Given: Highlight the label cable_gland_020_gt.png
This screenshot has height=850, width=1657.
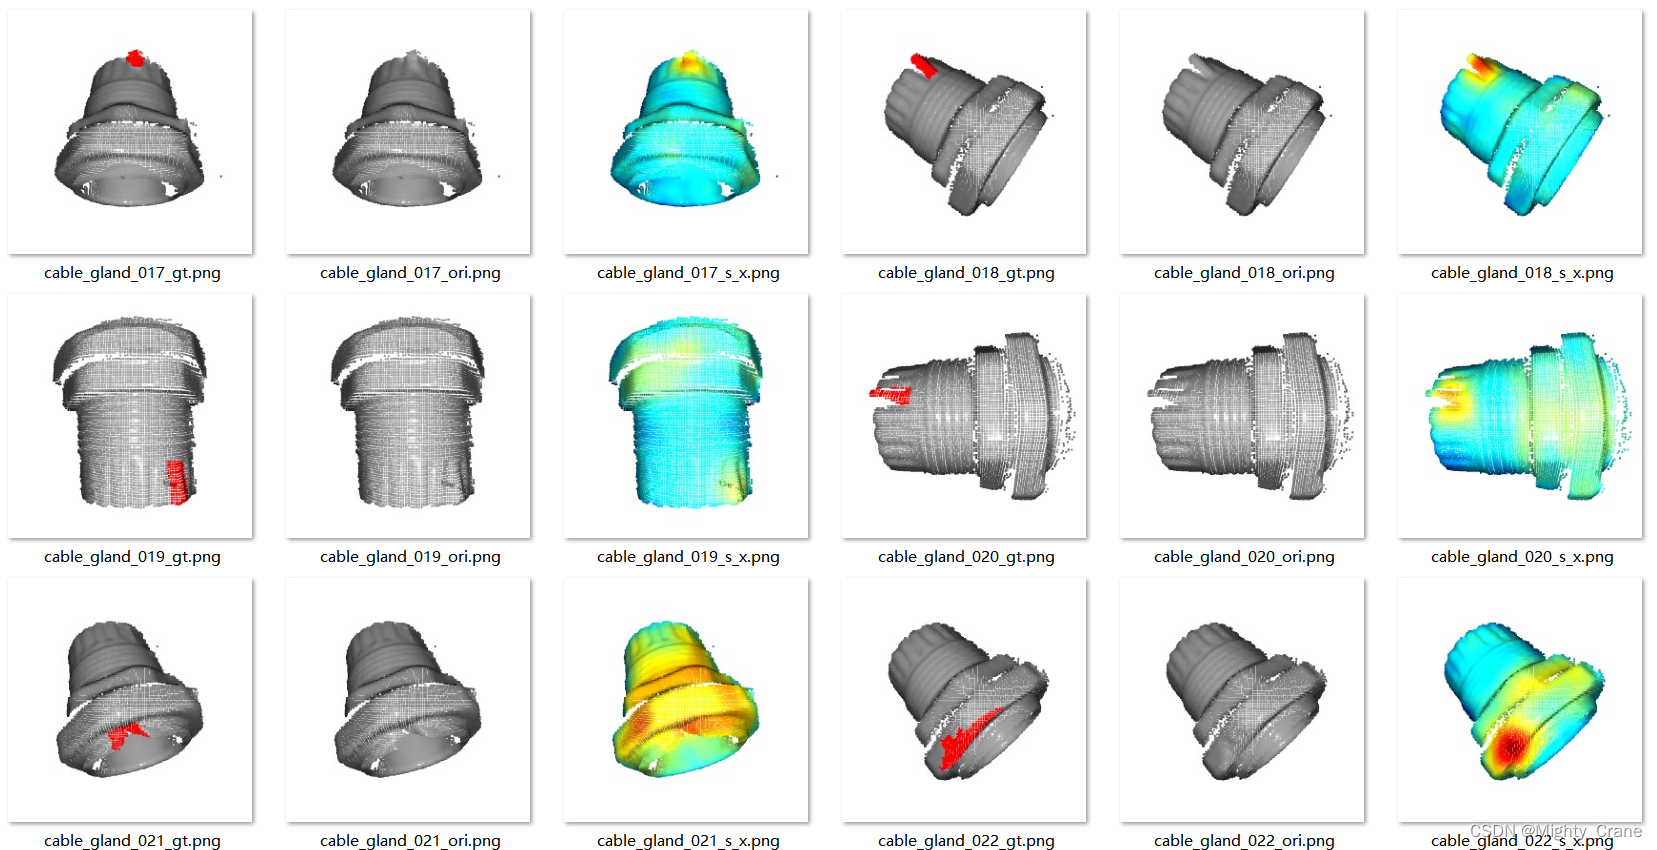Looking at the screenshot, I should coord(966,557).
